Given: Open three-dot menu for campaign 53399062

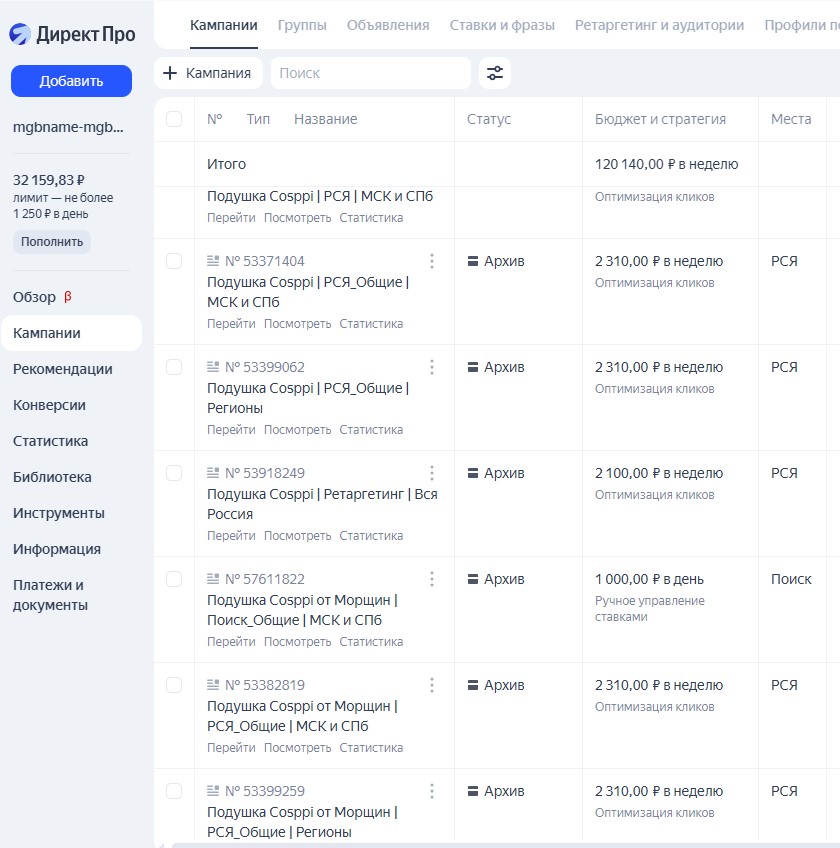Looking at the screenshot, I should tap(432, 367).
